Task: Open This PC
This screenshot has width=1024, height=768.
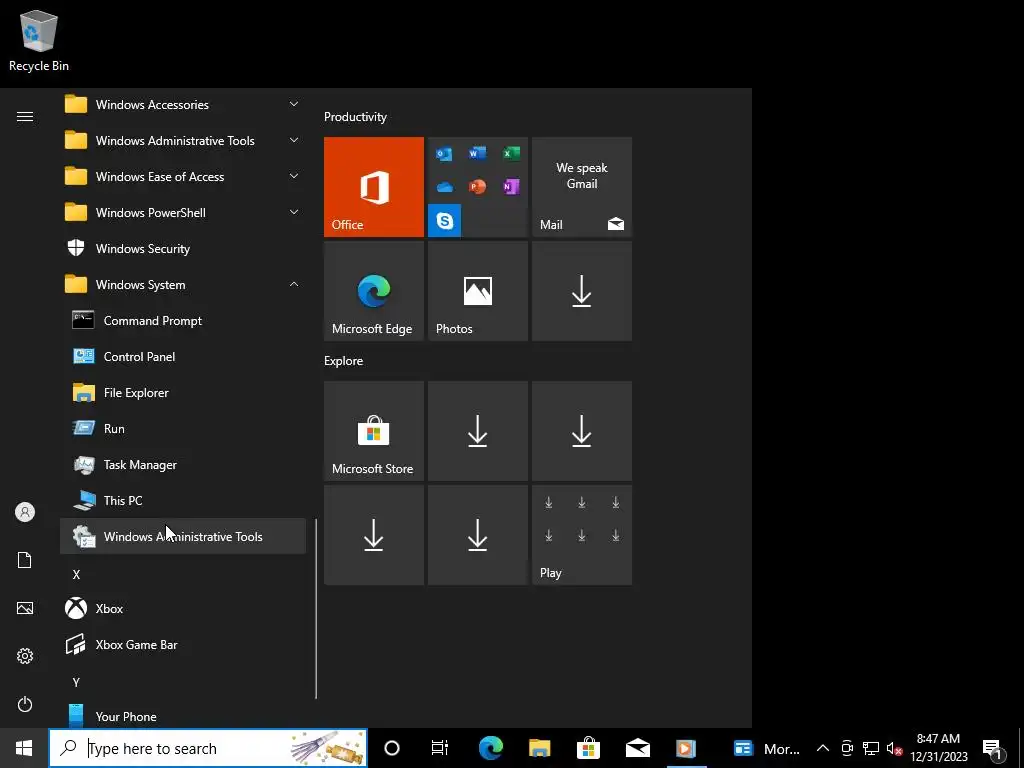Action: (x=183, y=500)
